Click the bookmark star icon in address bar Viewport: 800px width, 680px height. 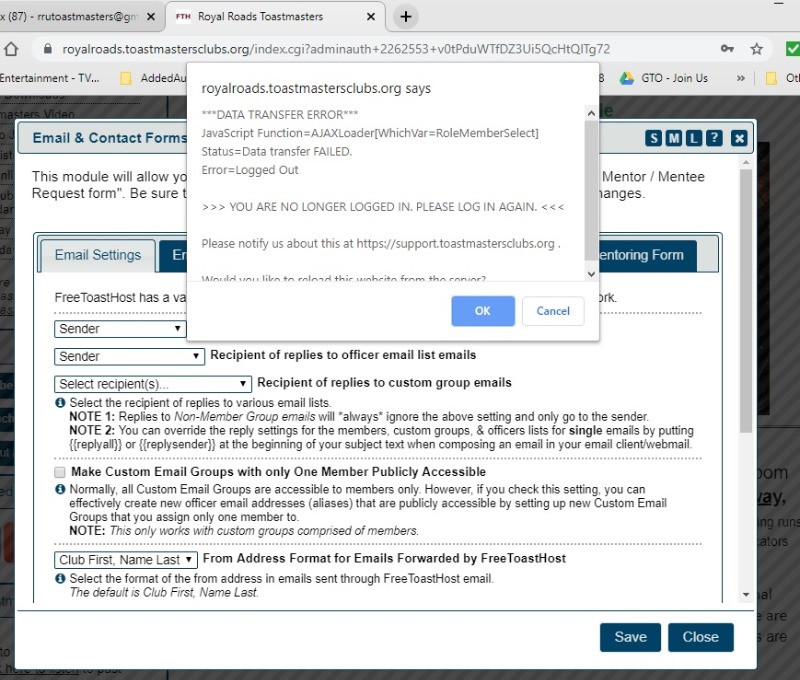pos(757,48)
